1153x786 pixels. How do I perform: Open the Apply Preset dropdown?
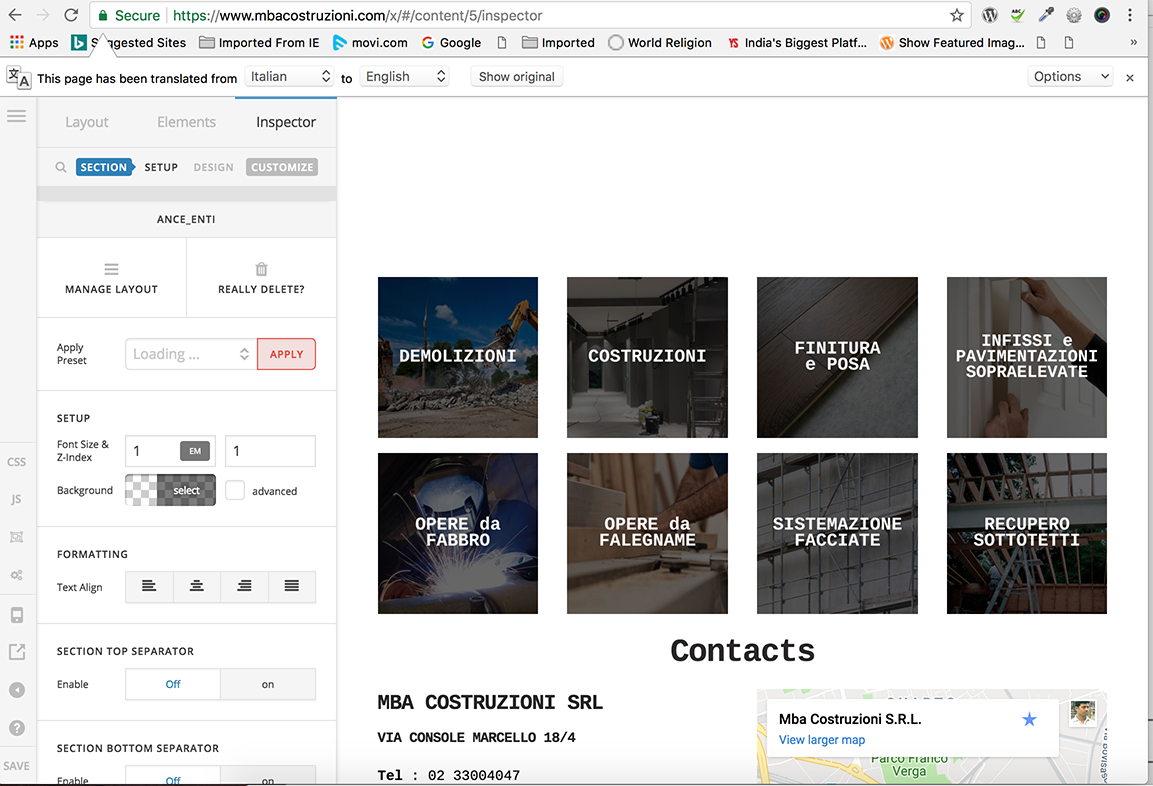pos(190,354)
